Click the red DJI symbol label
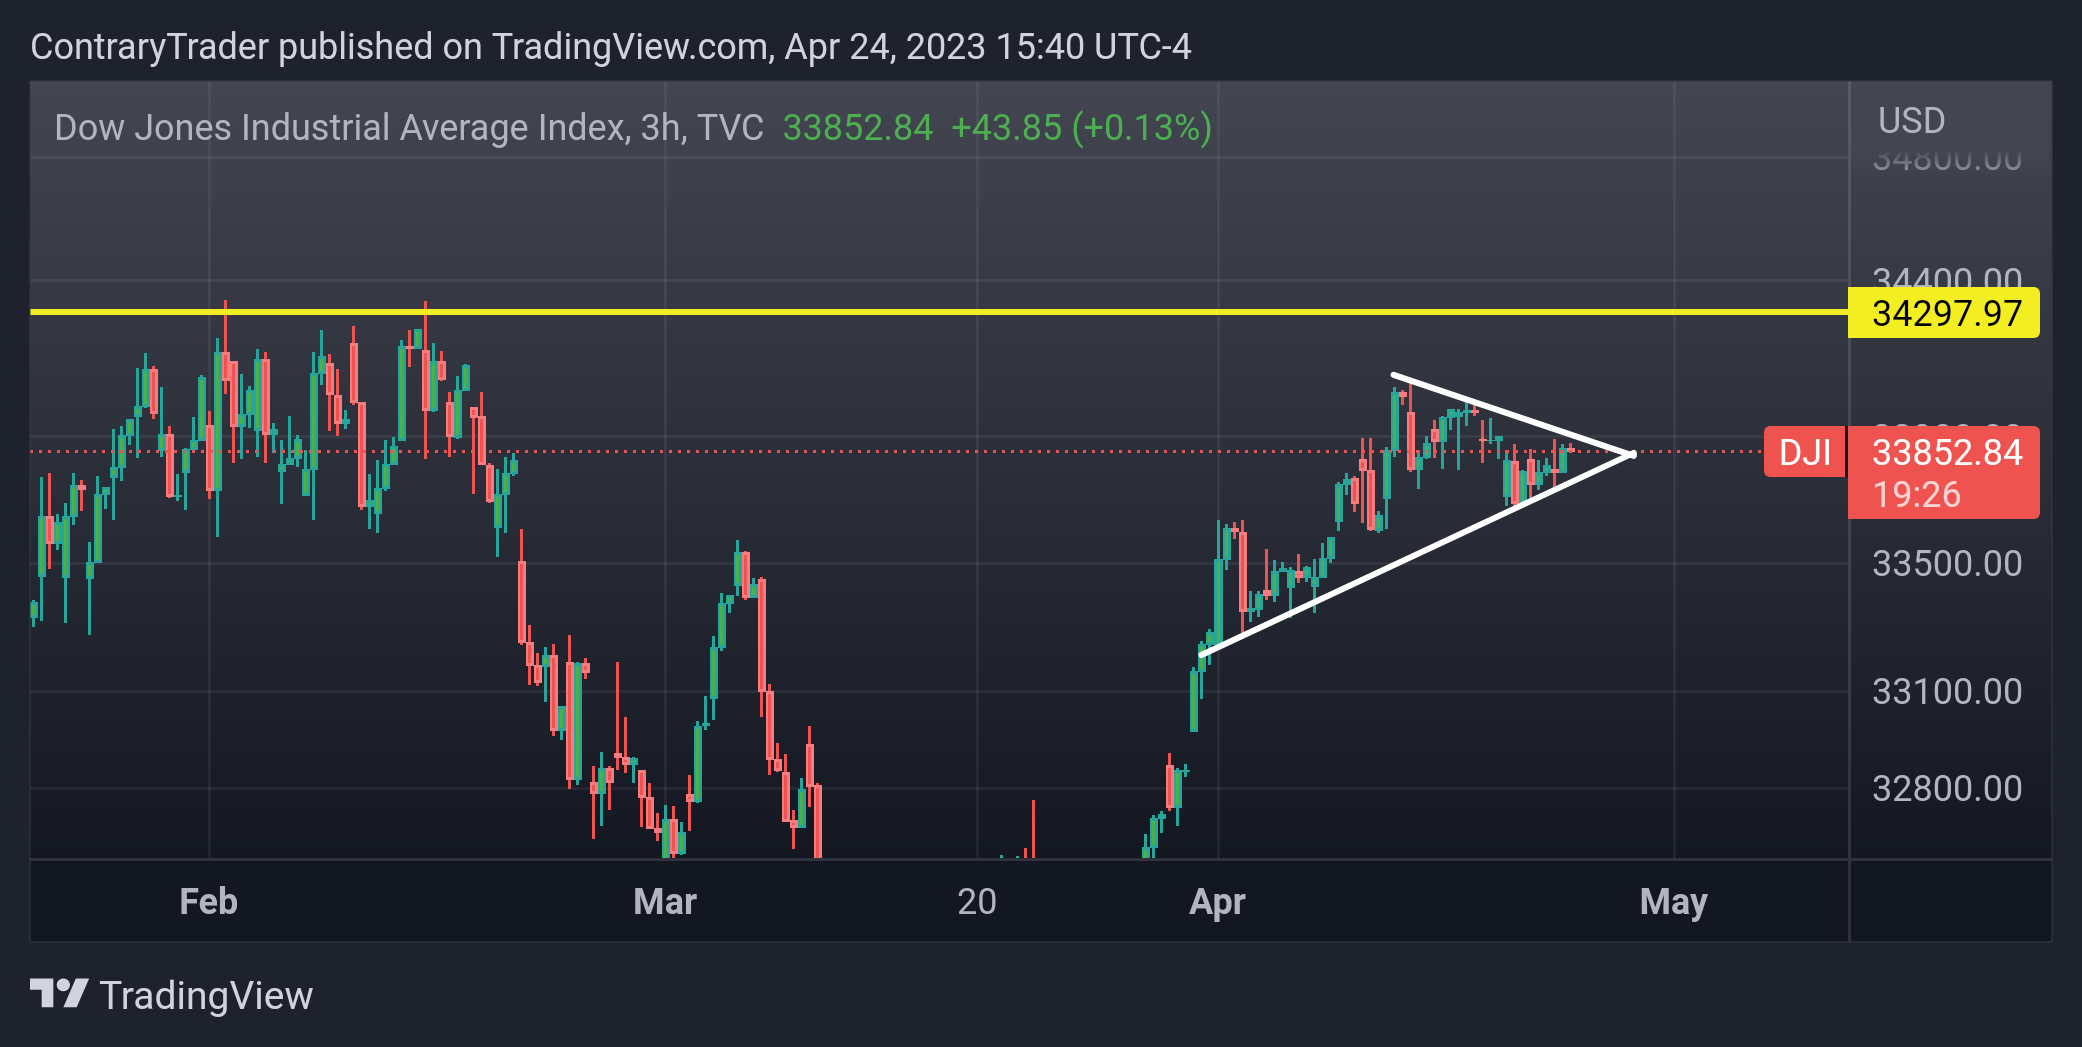This screenshot has width=2082, height=1047. point(1805,452)
